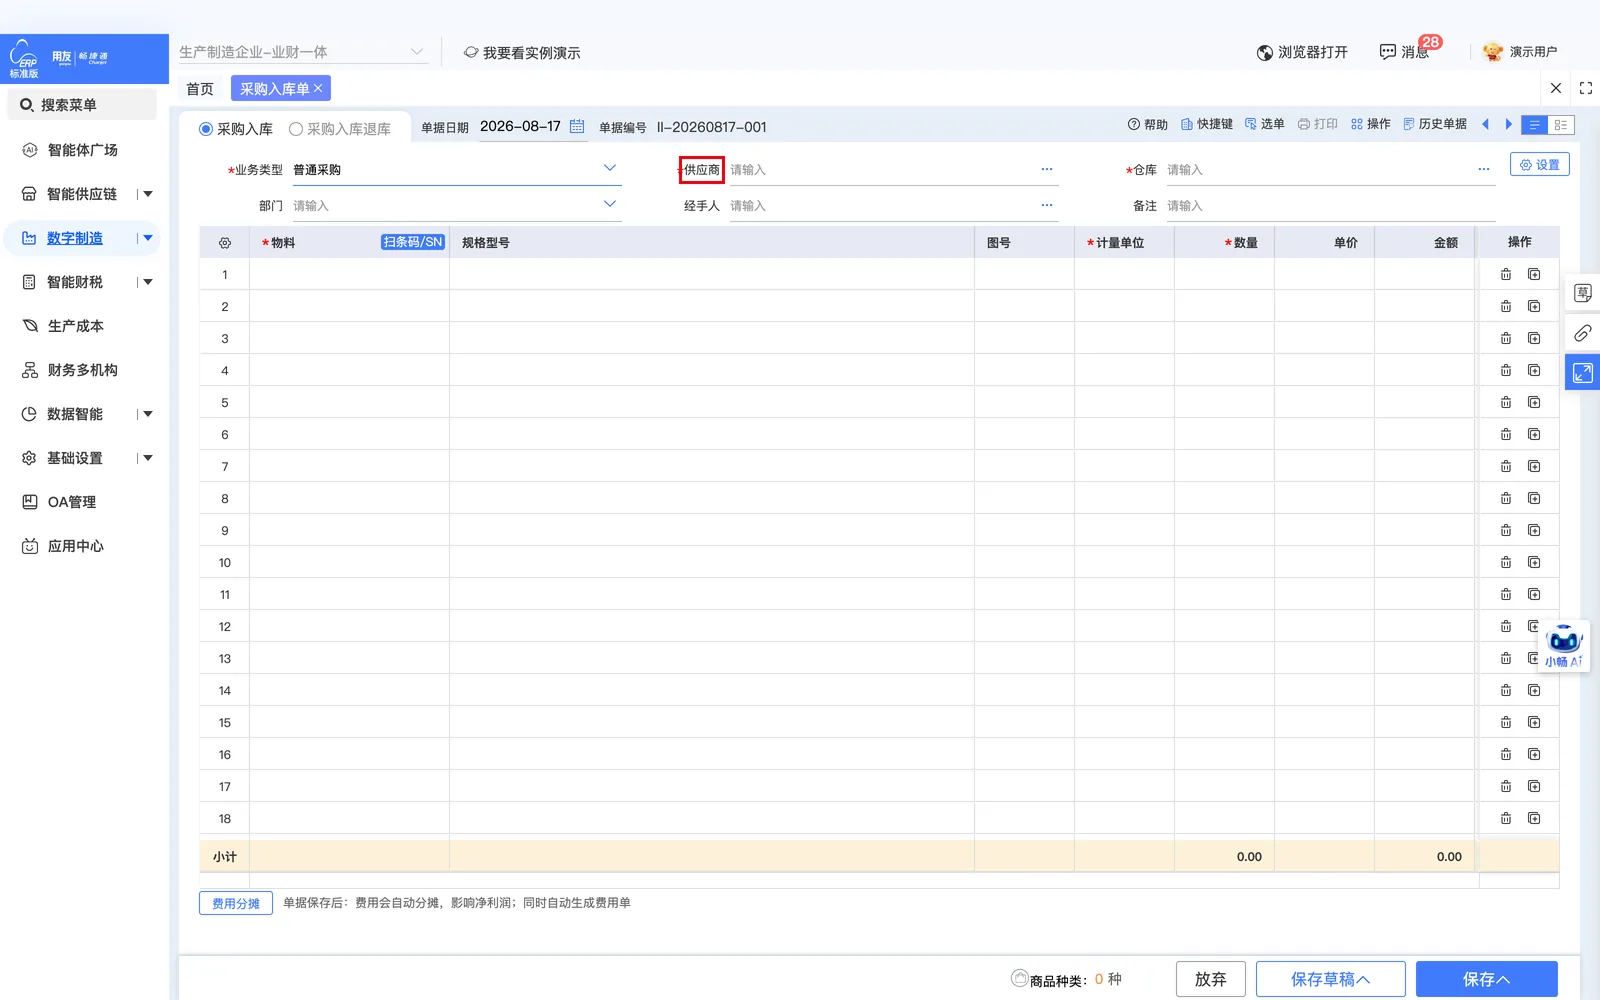Delete row 1 with trash icon
This screenshot has width=1600, height=1000.
(x=1506, y=274)
